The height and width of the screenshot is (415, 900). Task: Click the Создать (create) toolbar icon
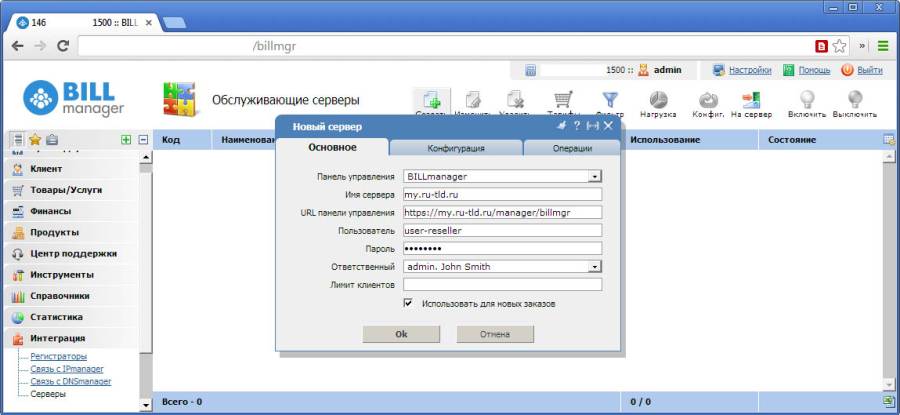430,100
